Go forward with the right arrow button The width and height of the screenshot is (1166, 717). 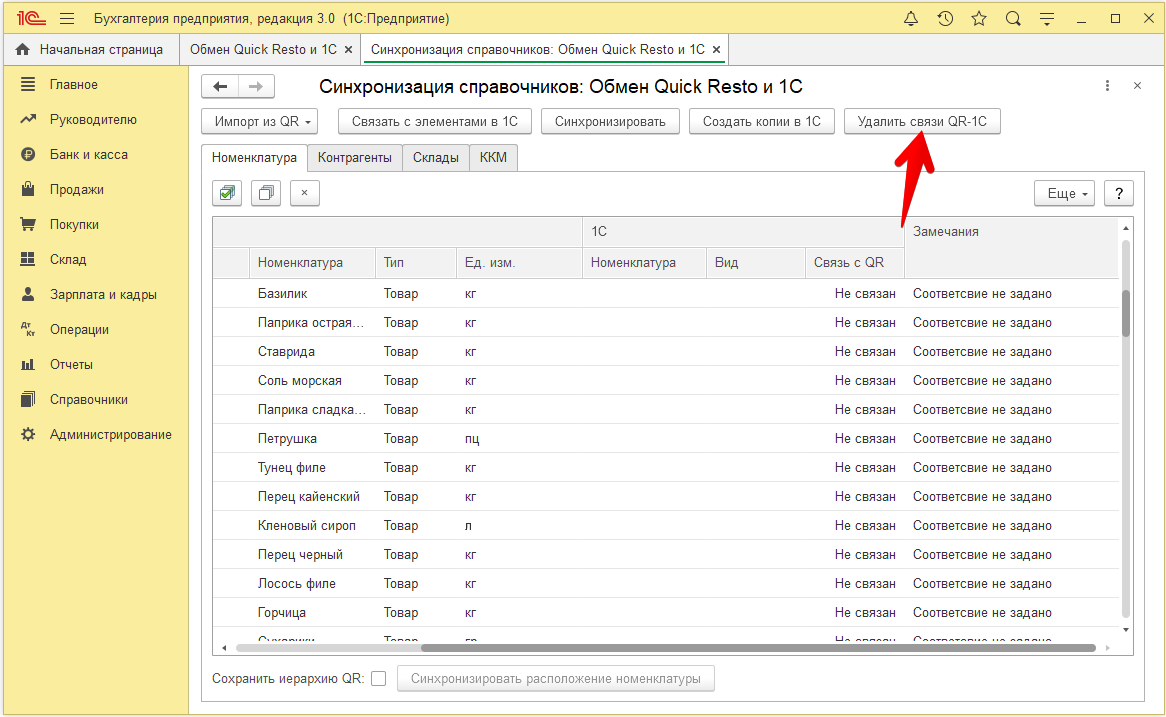(256, 86)
